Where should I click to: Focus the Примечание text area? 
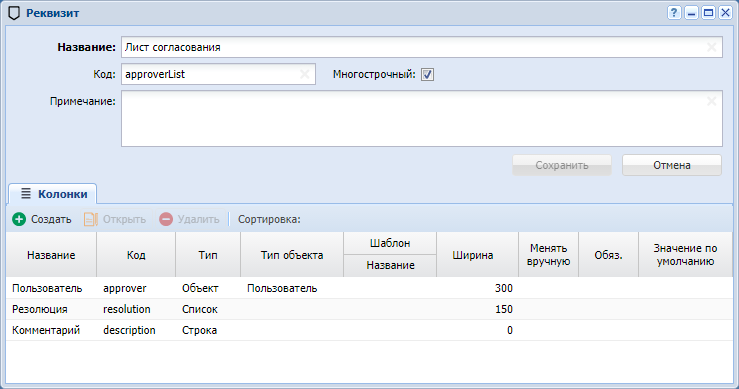(x=422, y=118)
